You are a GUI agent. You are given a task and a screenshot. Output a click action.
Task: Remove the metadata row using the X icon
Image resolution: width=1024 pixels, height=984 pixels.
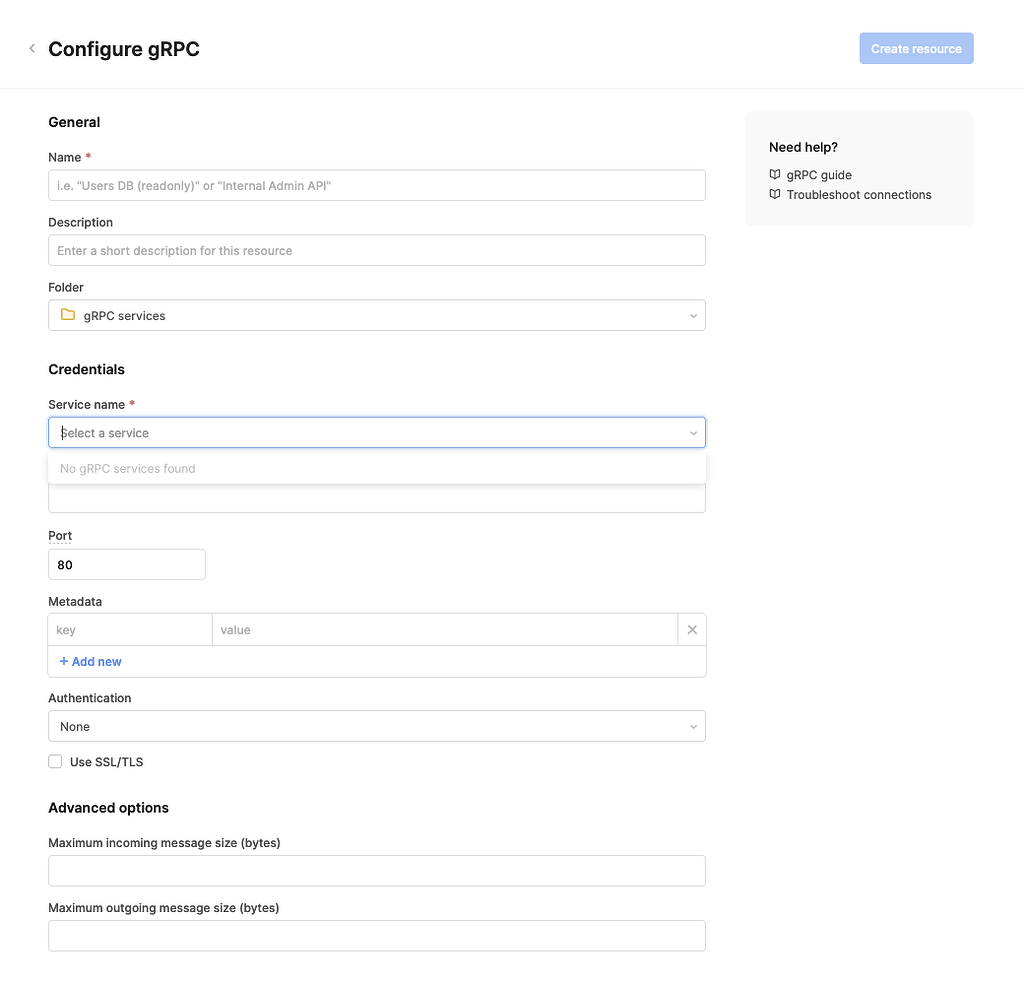692,629
